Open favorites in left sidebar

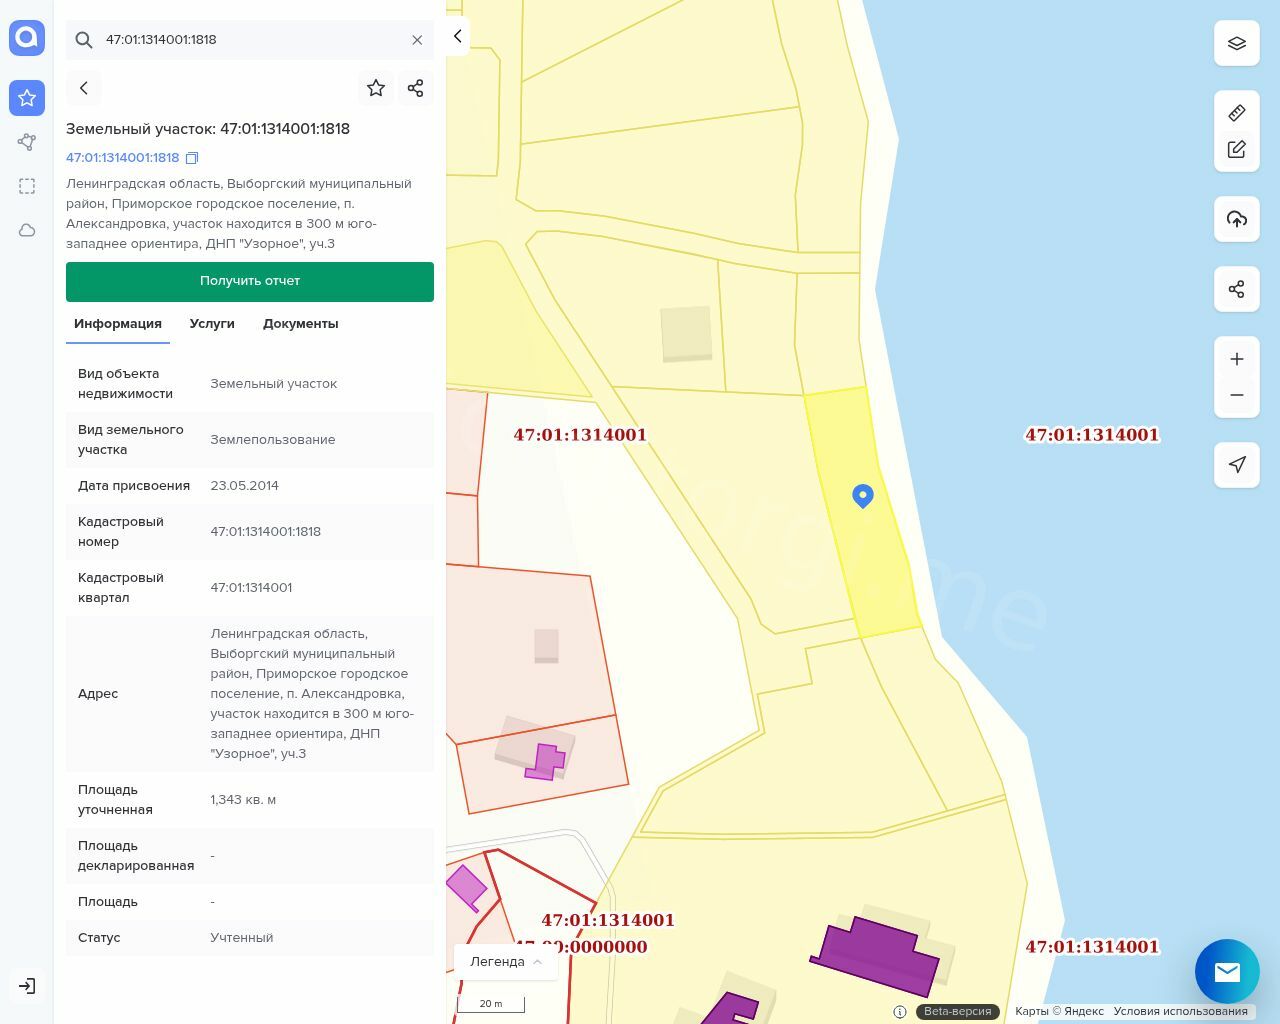click(27, 98)
